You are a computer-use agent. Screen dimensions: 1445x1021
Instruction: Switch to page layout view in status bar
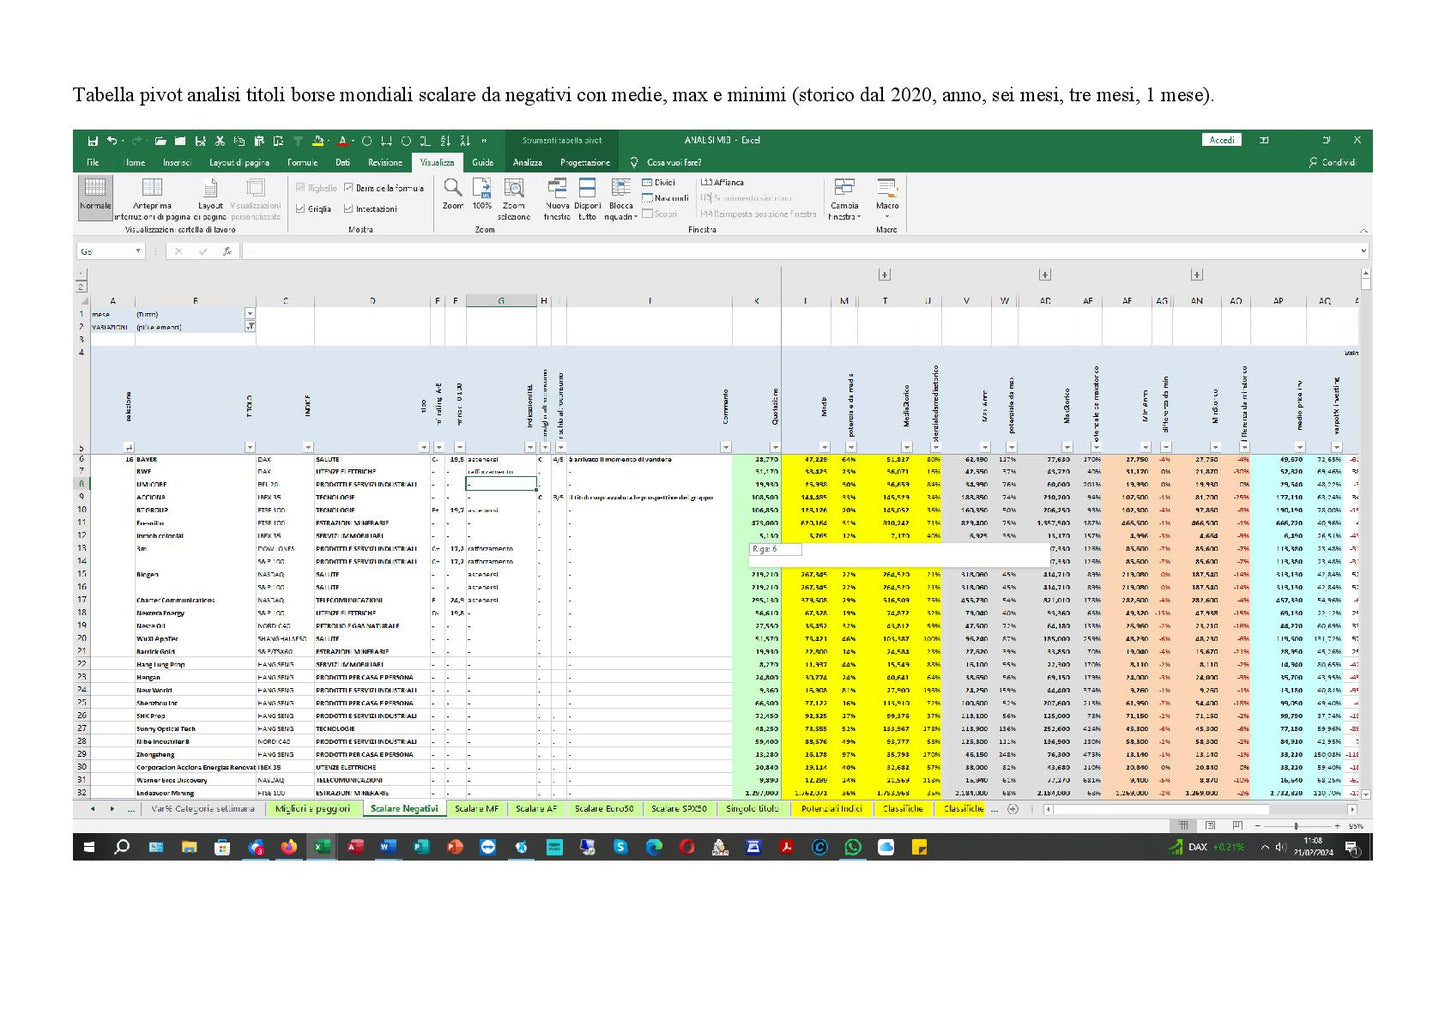pyautogui.click(x=1210, y=826)
